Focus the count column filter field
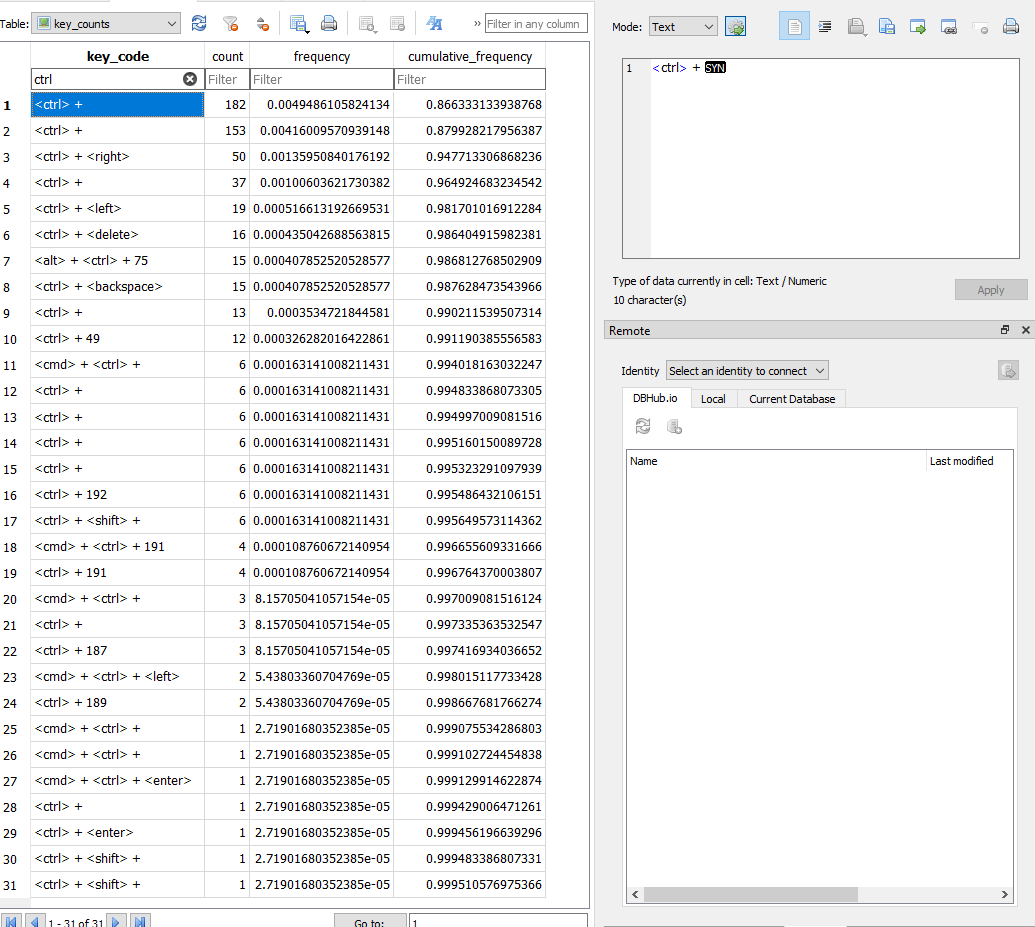 pyautogui.click(x=227, y=79)
